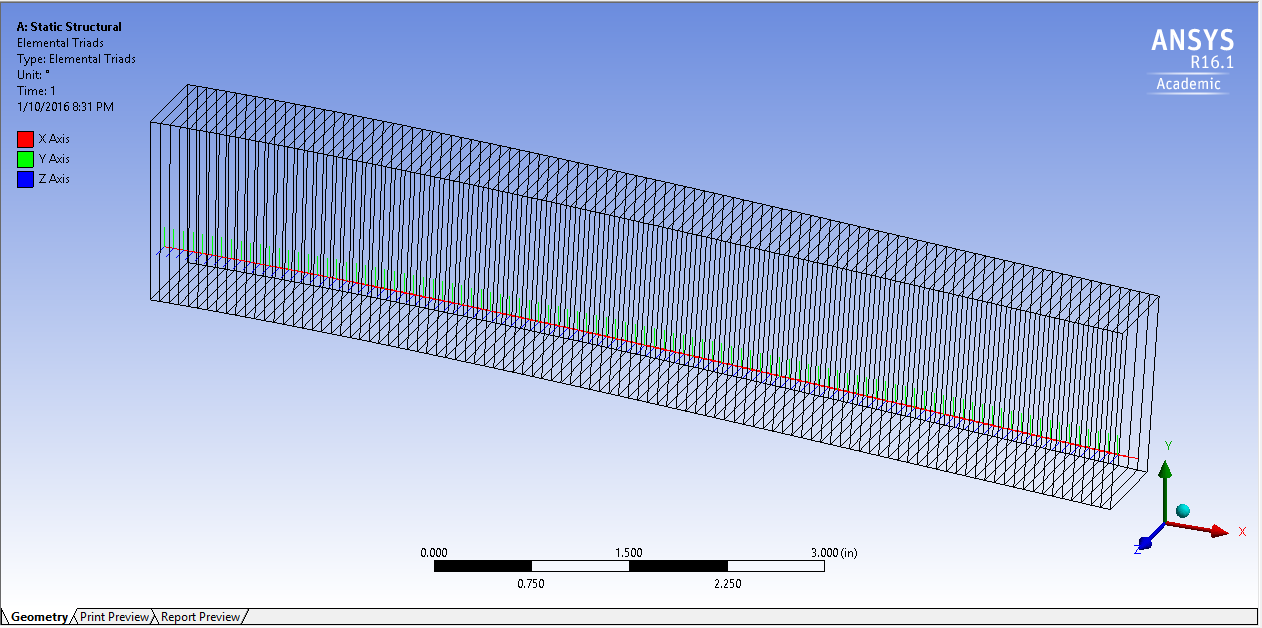Viewport: 1262px width, 628px height.
Task: Click the 'A: Static Structural' title text
Action: click(69, 27)
